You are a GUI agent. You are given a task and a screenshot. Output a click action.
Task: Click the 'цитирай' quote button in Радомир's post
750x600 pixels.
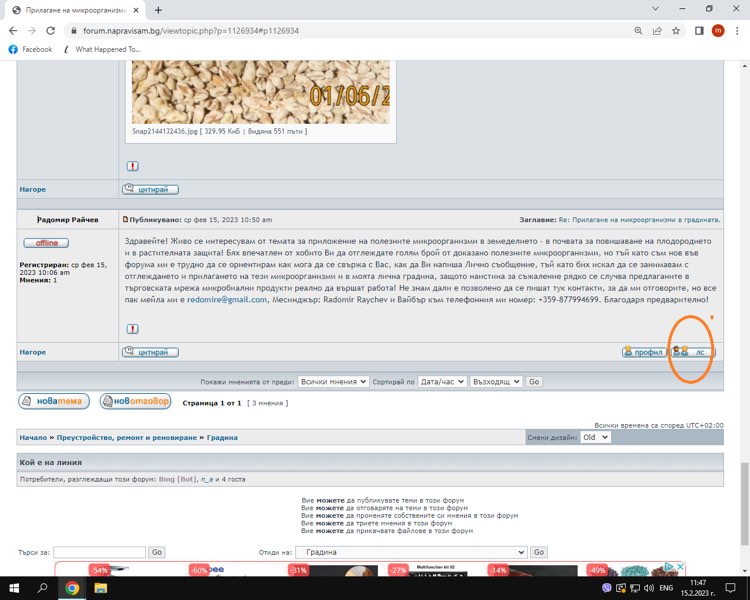(x=150, y=352)
